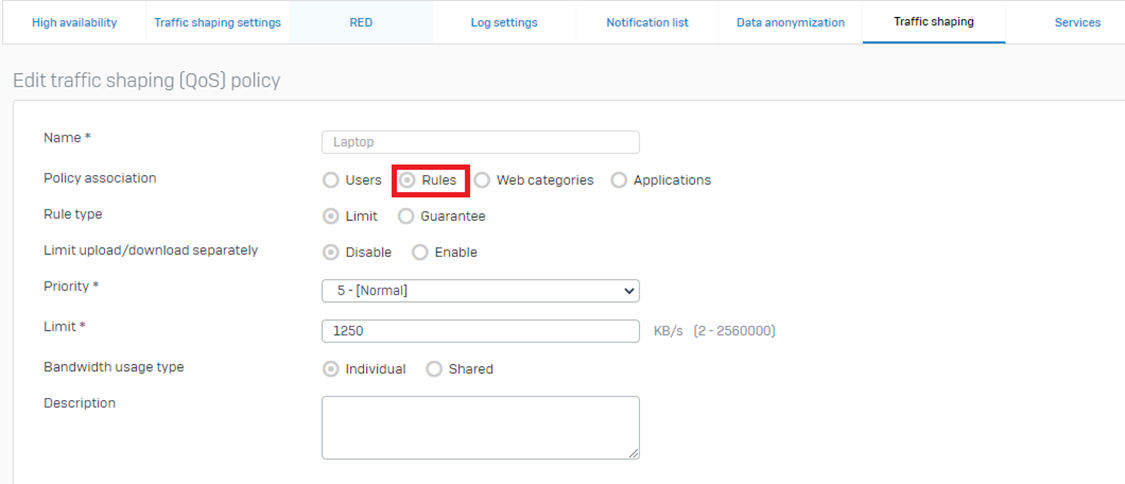Set rule type to Limit
Viewport: 1125px width, 484px height.
[331, 216]
